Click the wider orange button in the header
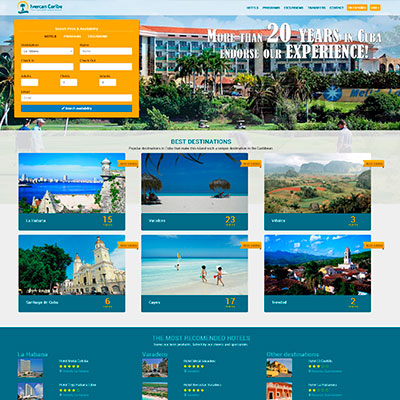The width and height of the screenshot is (400, 400). [x=357, y=7]
